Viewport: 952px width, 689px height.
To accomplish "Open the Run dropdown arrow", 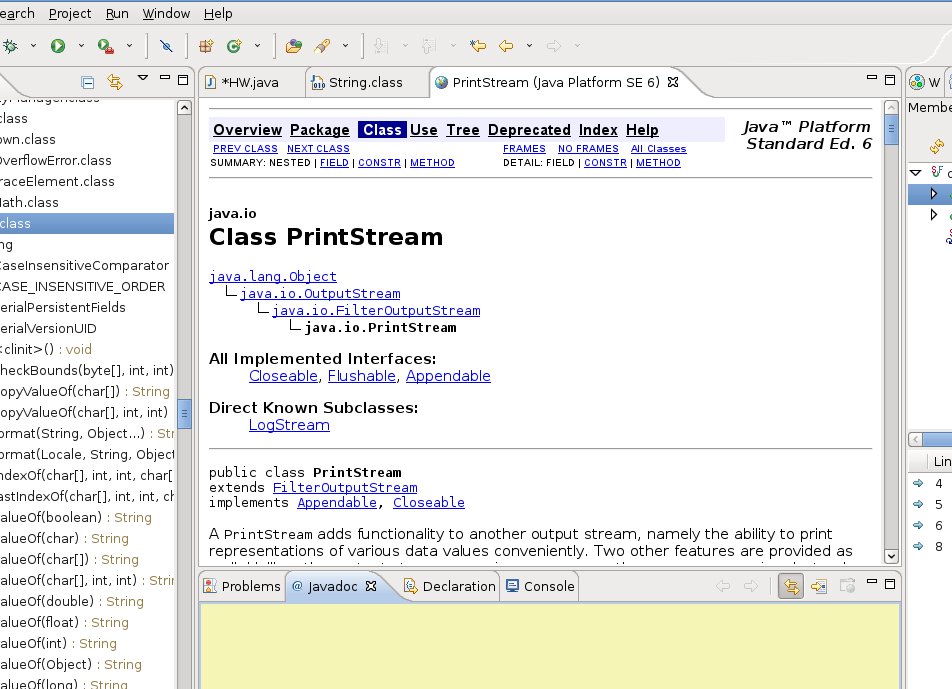I will (81, 46).
